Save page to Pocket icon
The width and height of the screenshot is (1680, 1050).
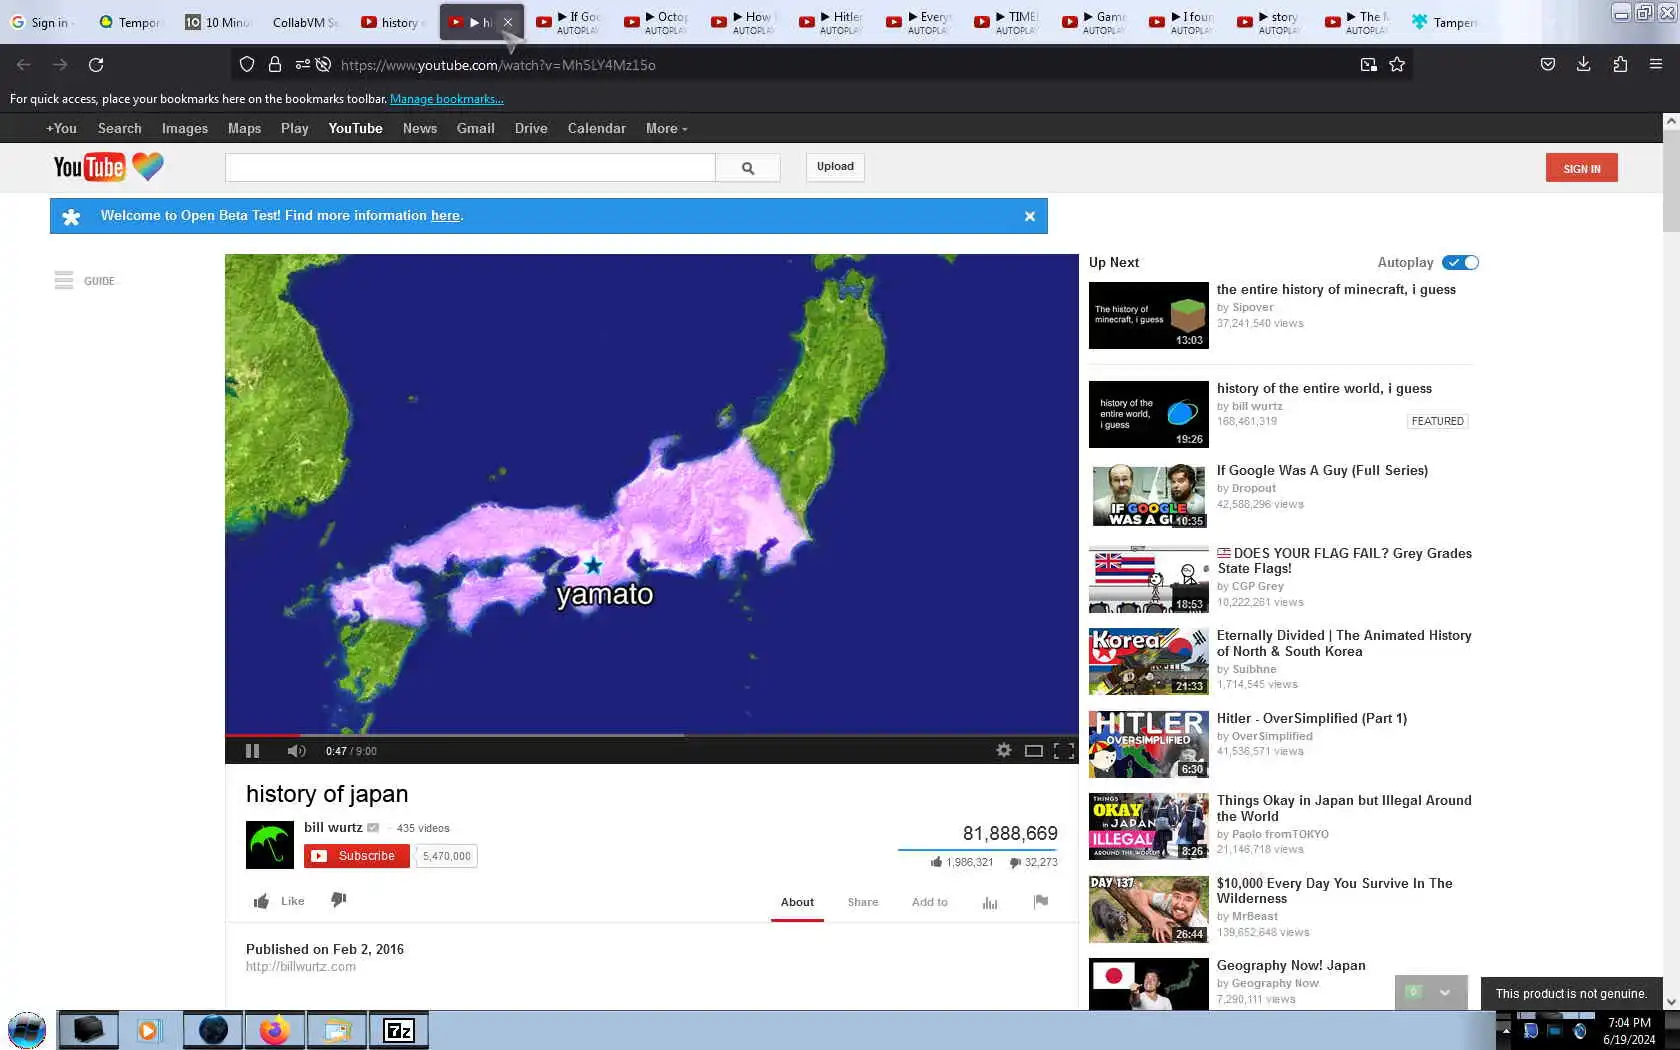point(1547,65)
